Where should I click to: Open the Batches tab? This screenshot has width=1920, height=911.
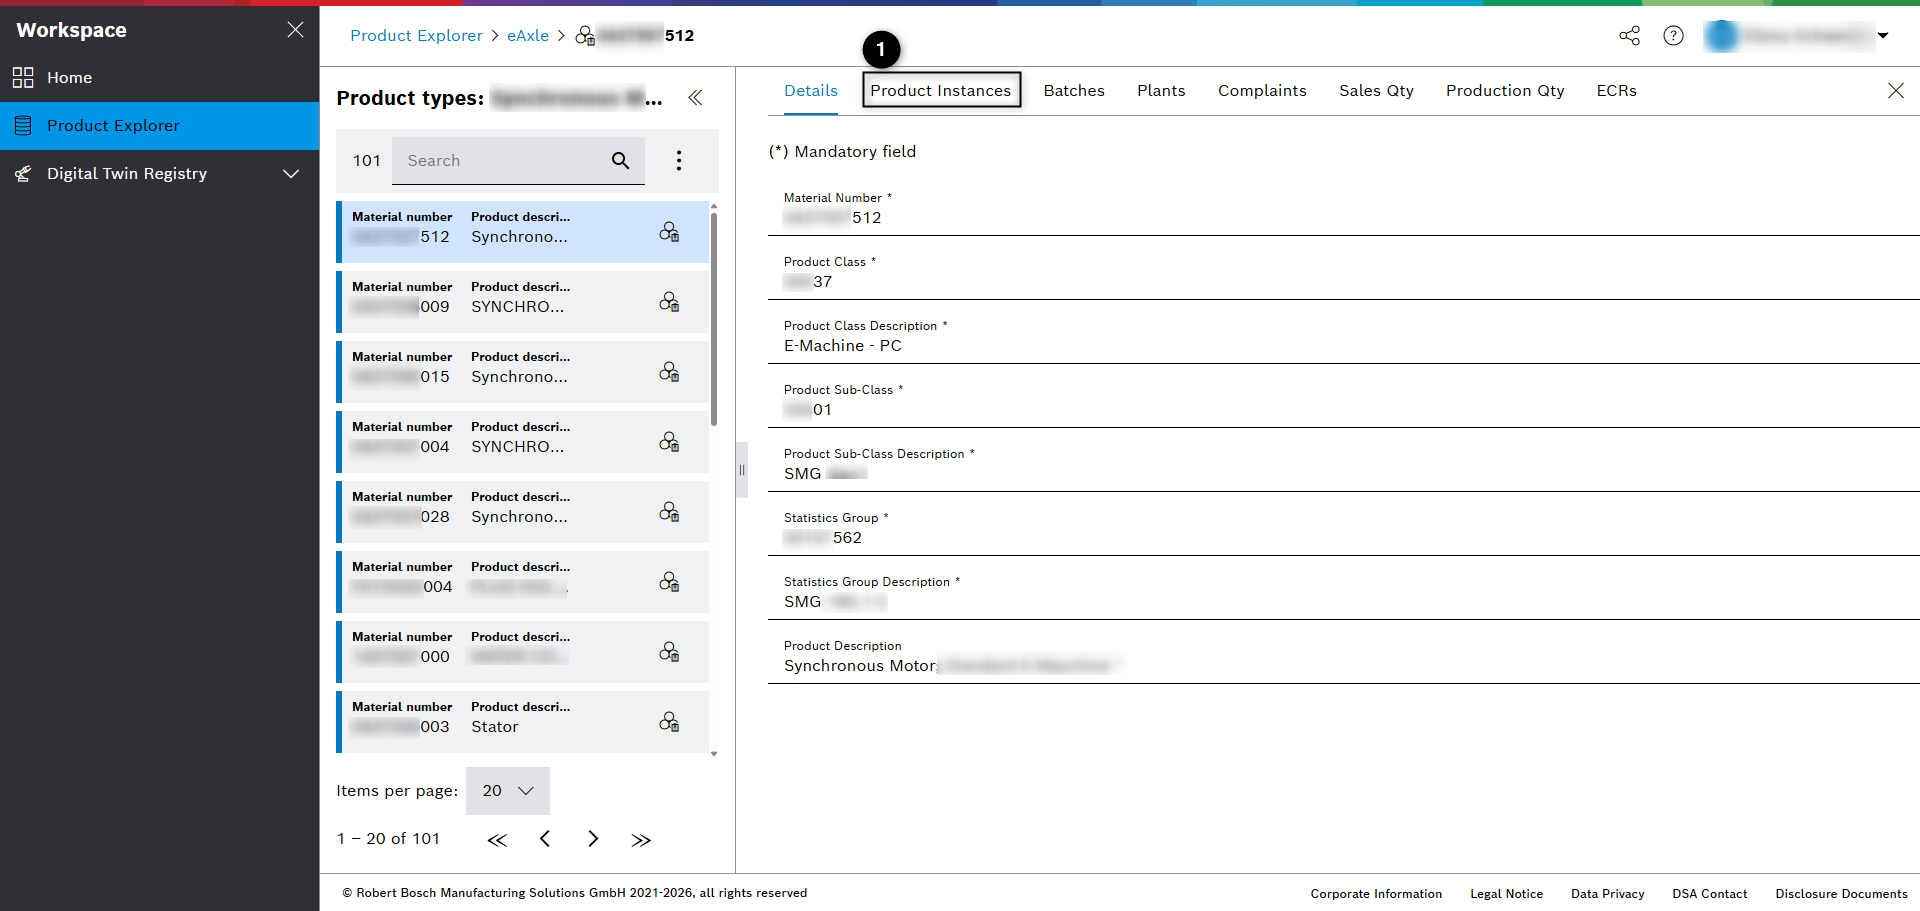pyautogui.click(x=1074, y=91)
